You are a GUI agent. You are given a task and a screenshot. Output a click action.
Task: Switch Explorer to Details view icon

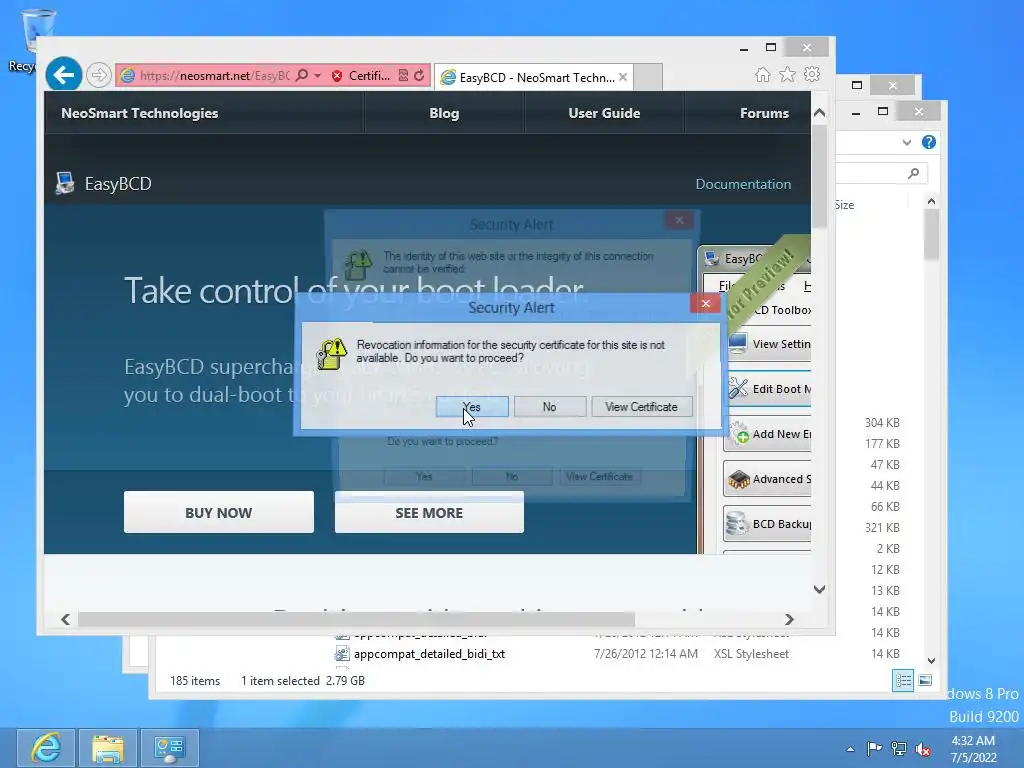(903, 680)
